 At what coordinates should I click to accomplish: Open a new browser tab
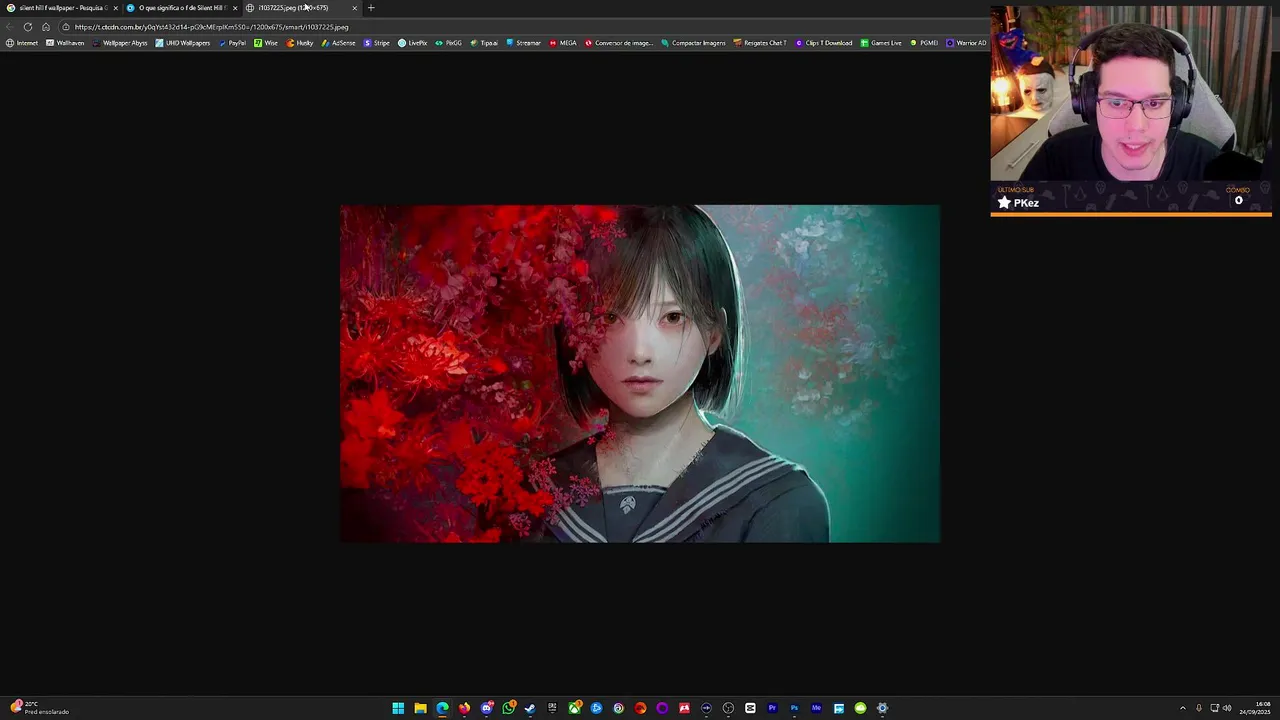click(x=371, y=8)
